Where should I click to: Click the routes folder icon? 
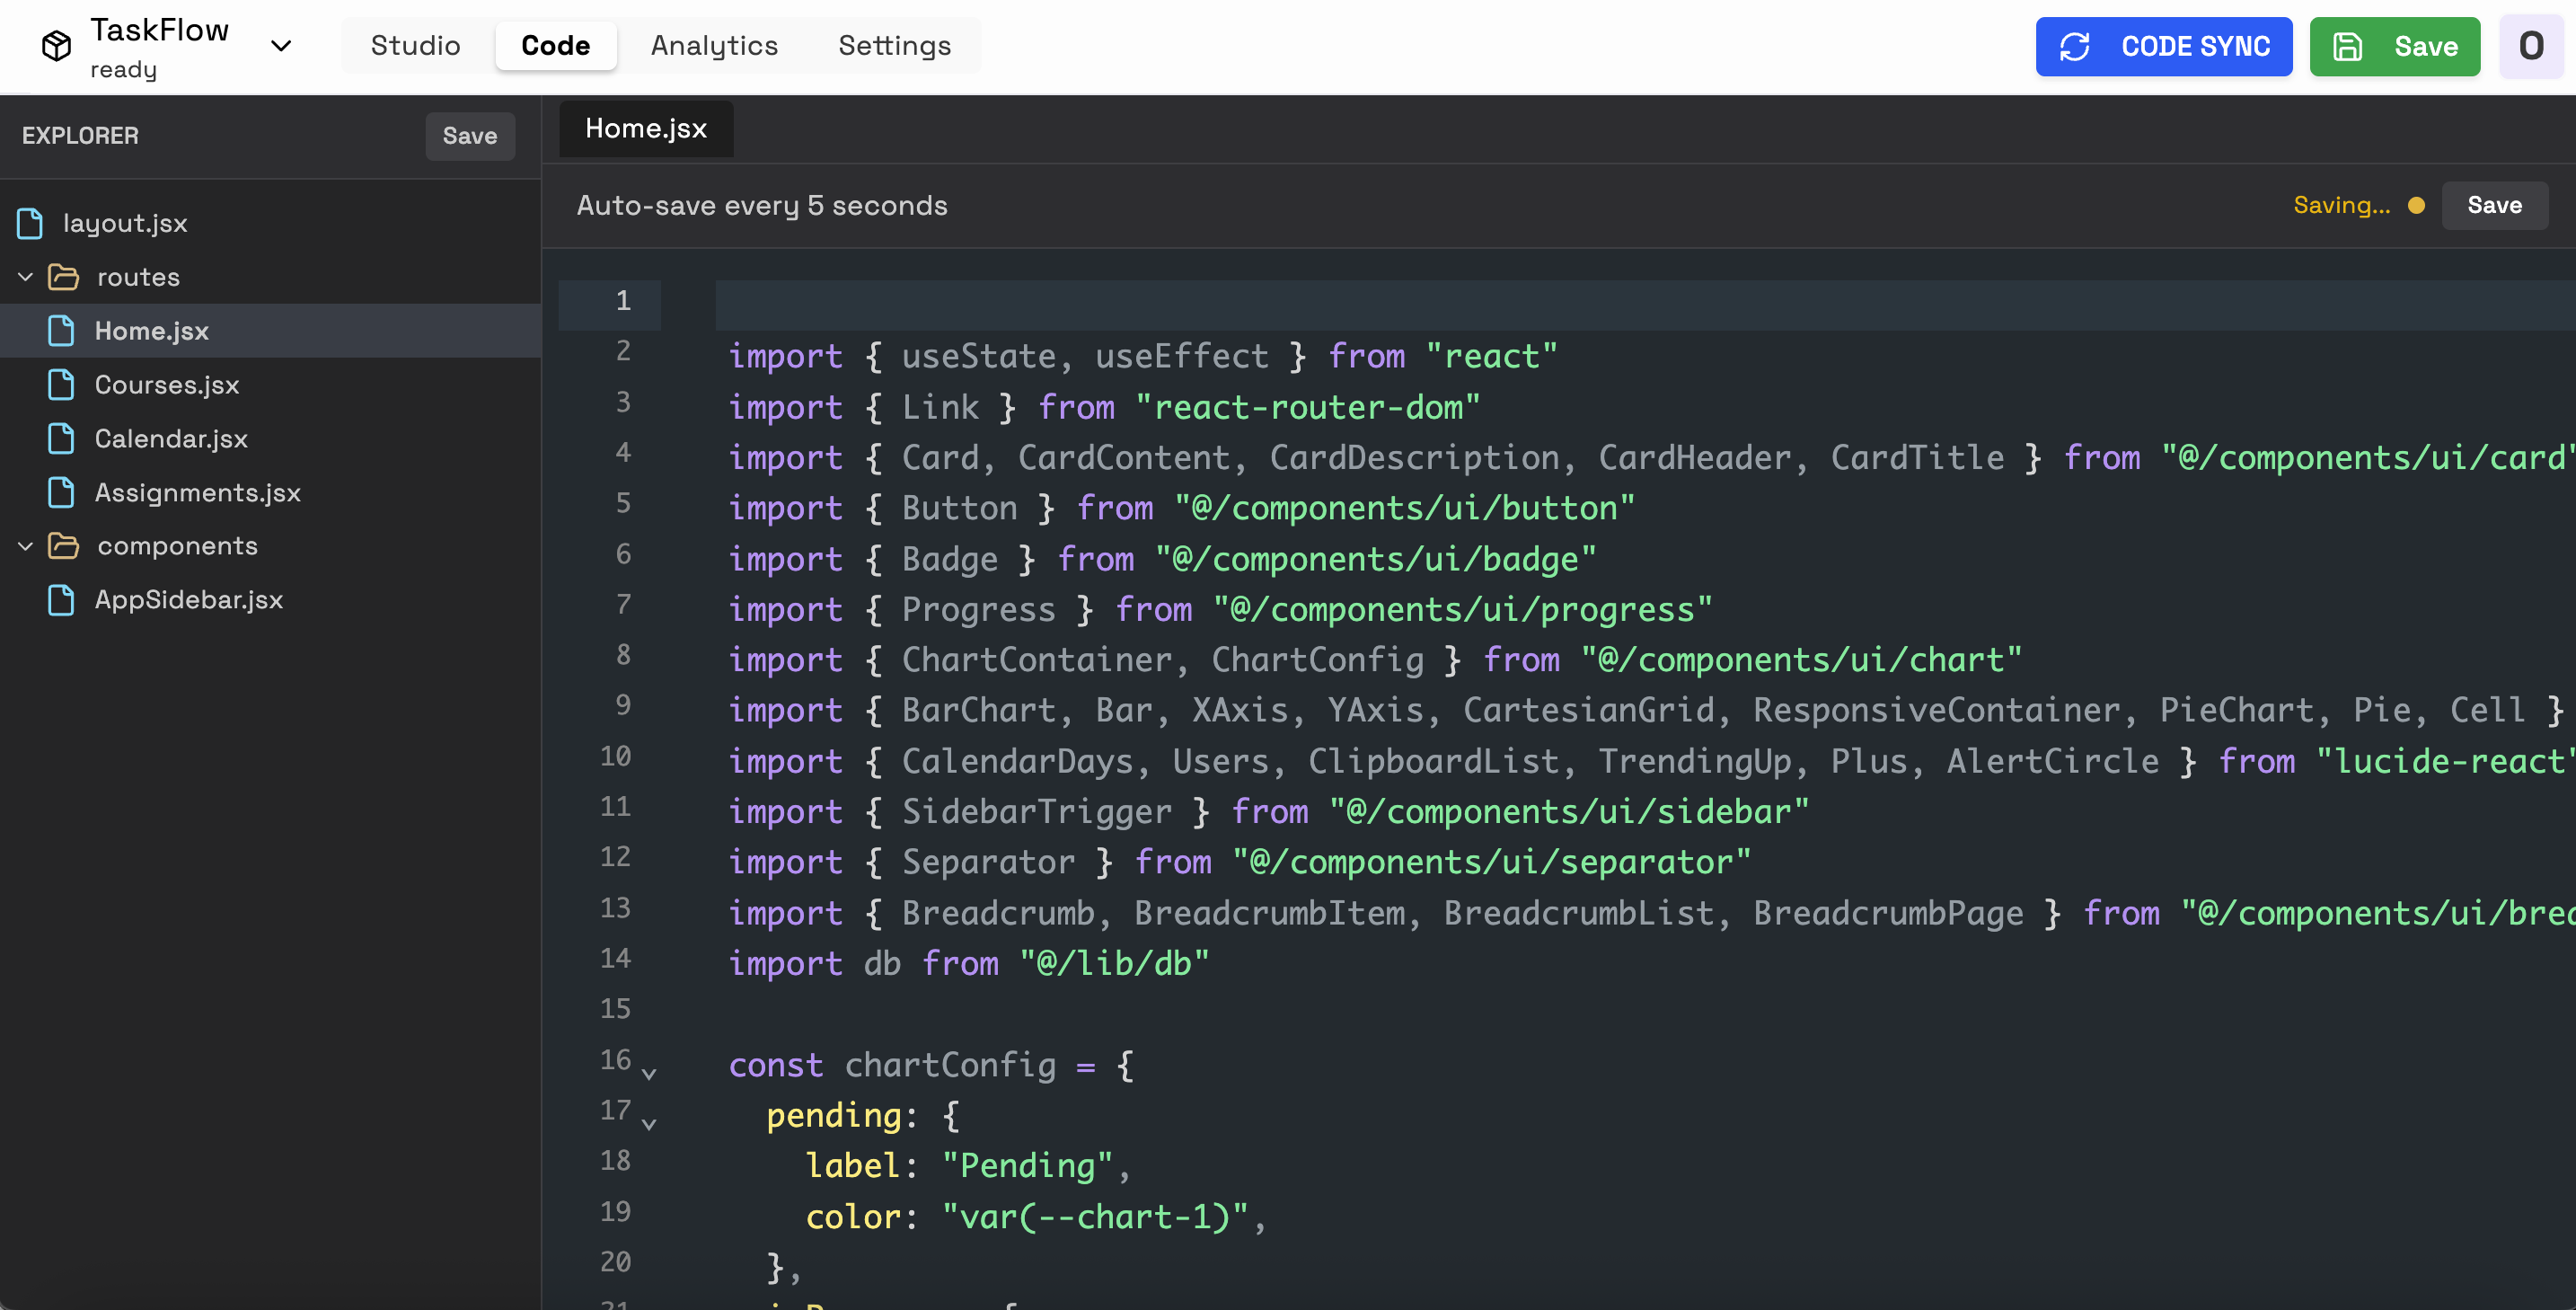point(65,277)
